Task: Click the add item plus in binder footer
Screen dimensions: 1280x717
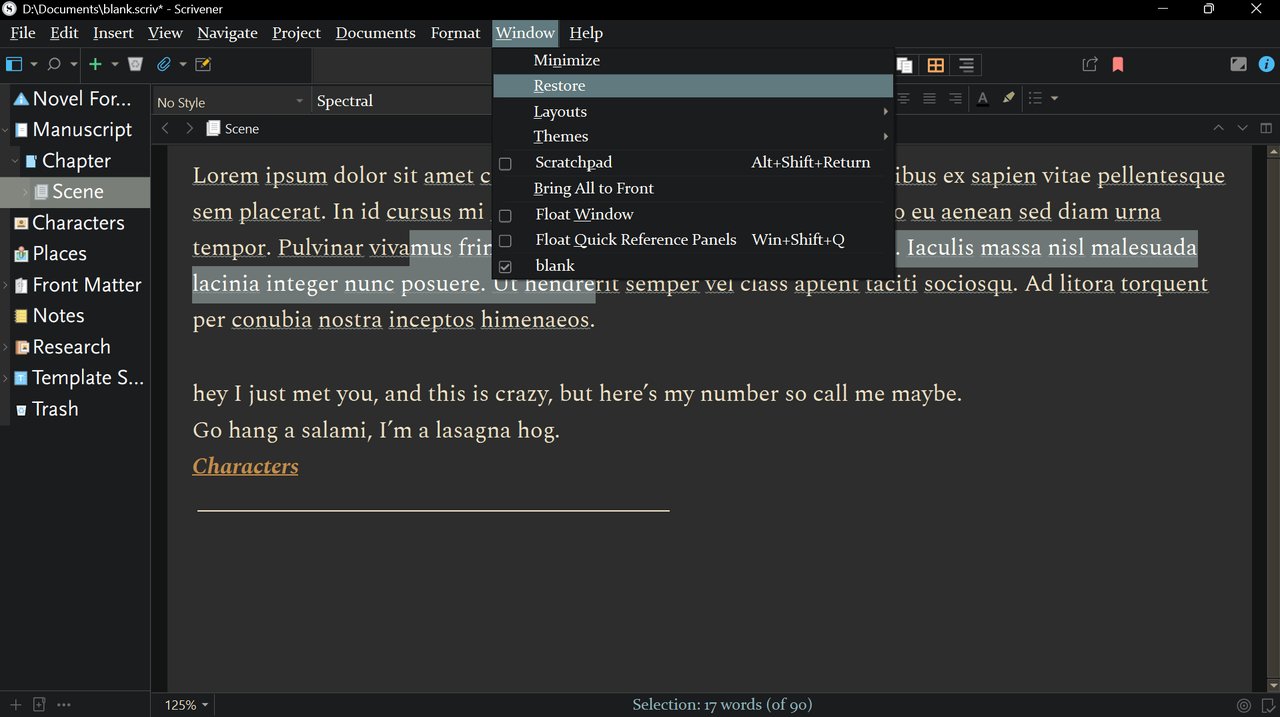Action: pyautogui.click(x=15, y=705)
